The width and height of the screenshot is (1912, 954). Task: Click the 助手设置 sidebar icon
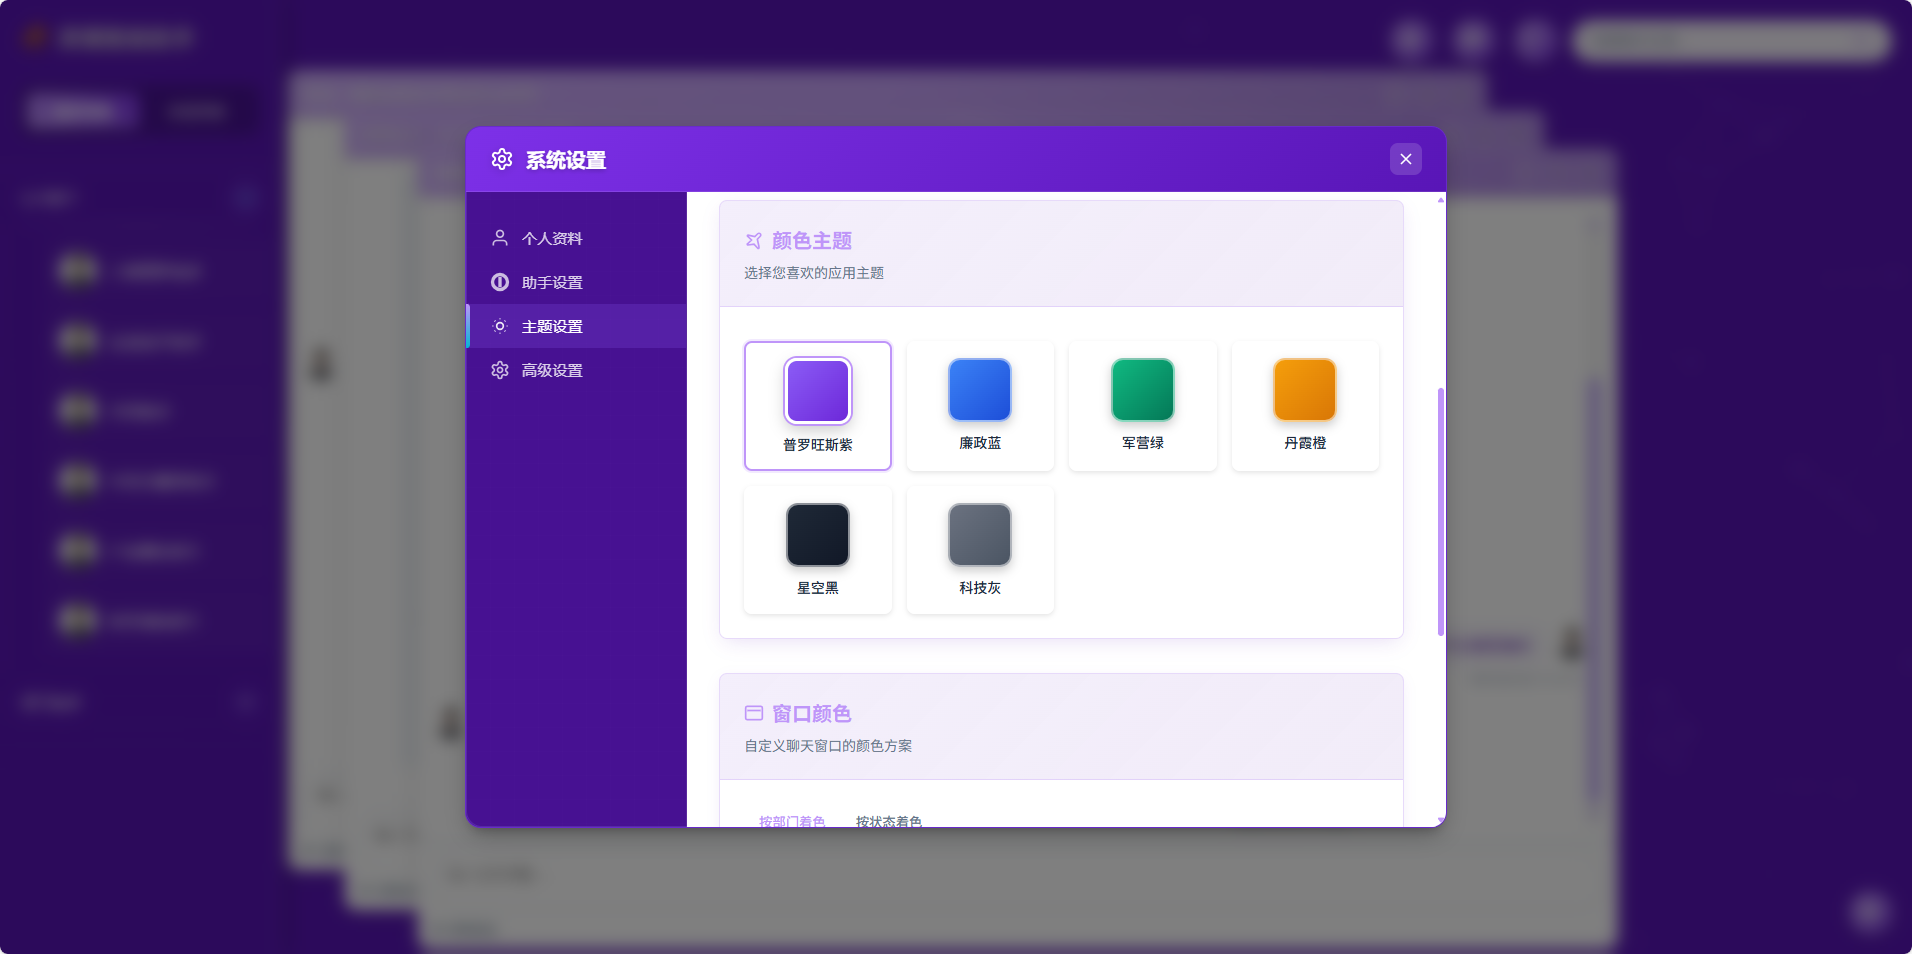pyautogui.click(x=500, y=282)
